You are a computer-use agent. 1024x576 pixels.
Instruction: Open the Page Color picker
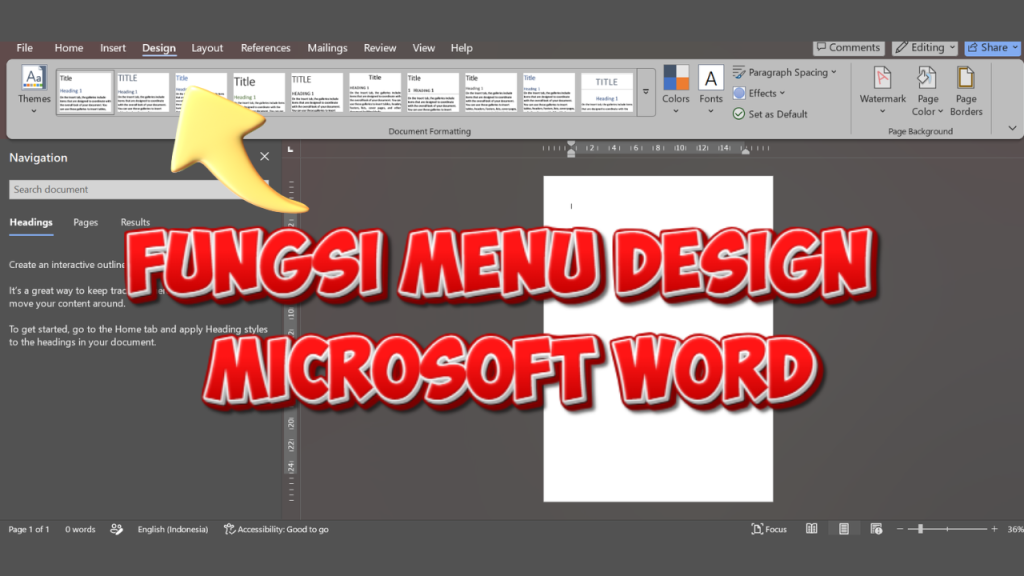tap(927, 91)
